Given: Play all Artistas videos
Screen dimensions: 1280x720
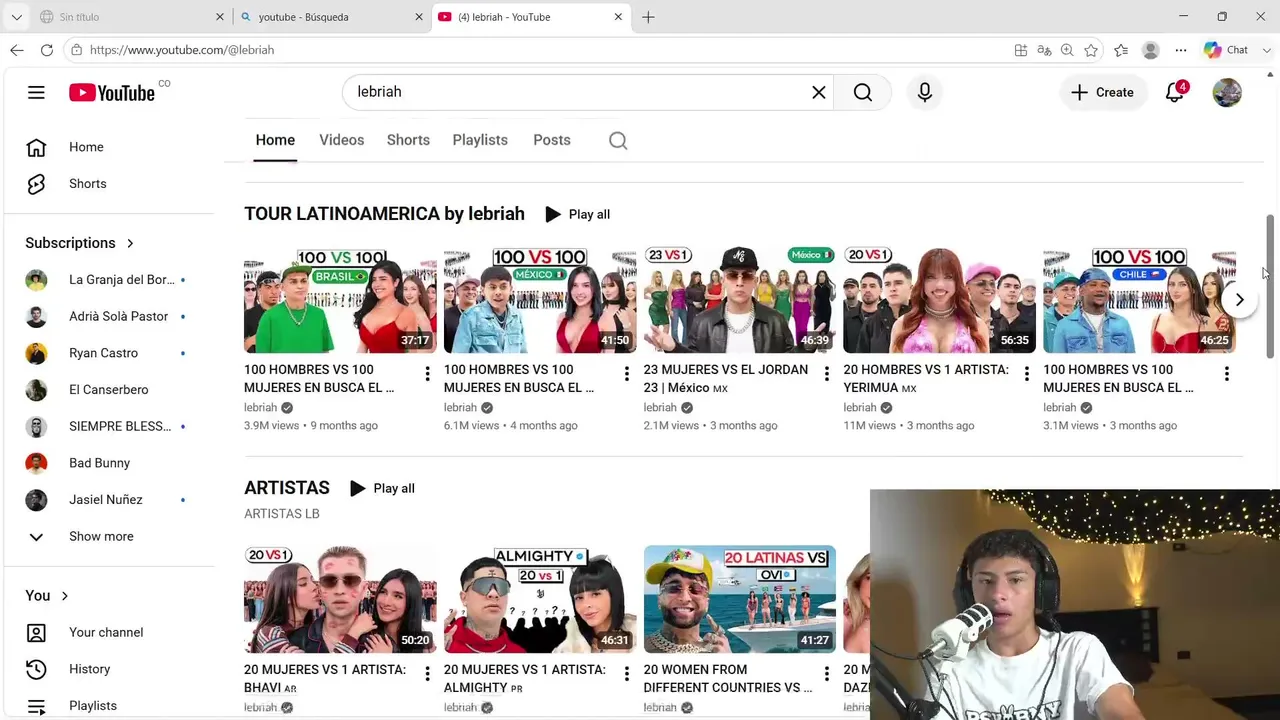Looking at the screenshot, I should point(382,488).
